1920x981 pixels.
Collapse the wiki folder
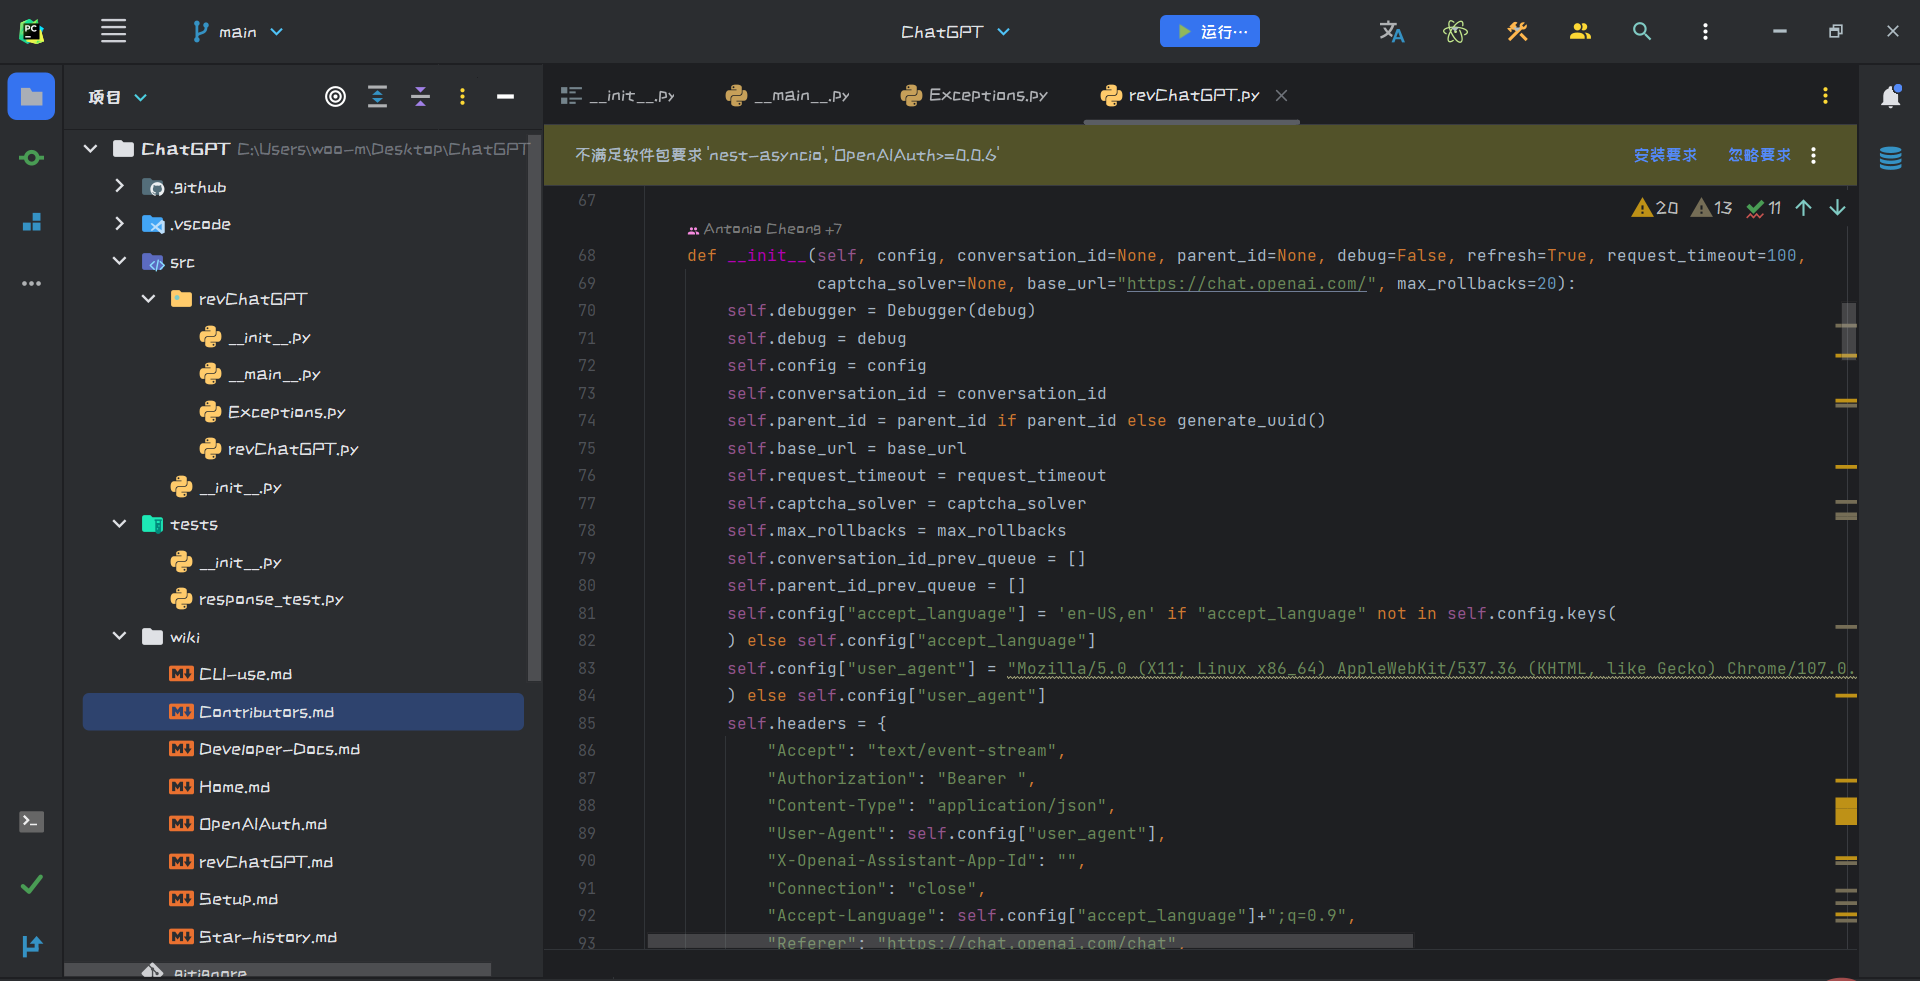119,636
